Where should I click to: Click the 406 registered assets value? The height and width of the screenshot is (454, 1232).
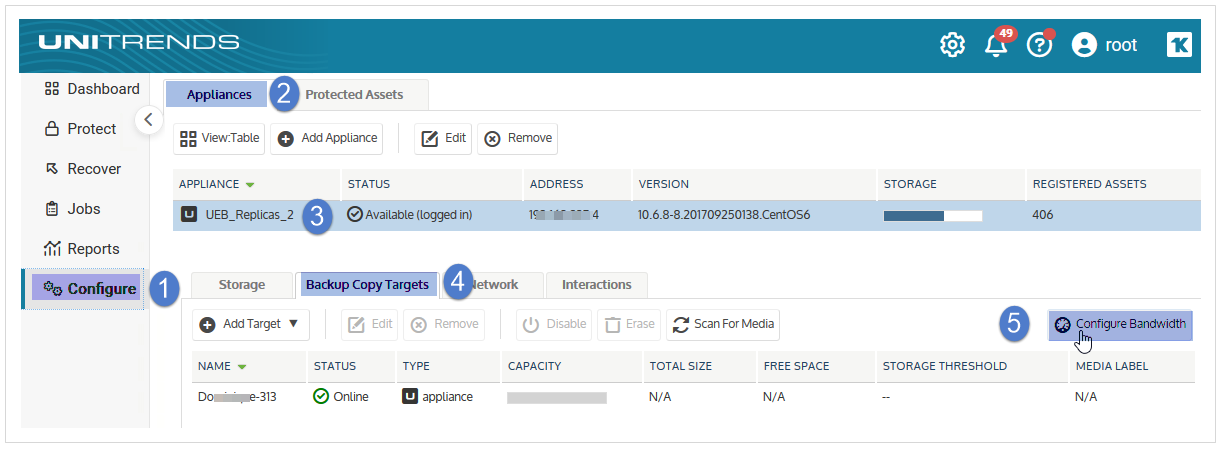click(1044, 215)
